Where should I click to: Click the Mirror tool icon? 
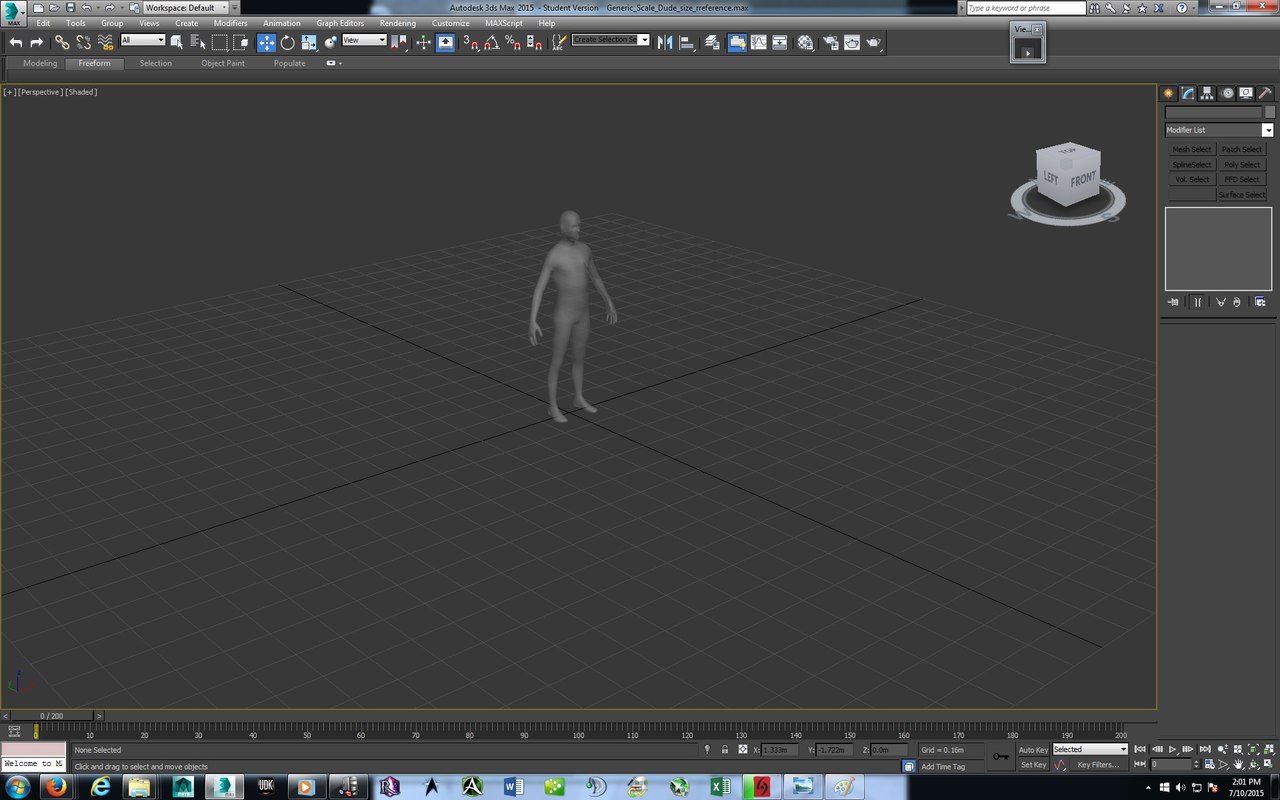(665, 42)
